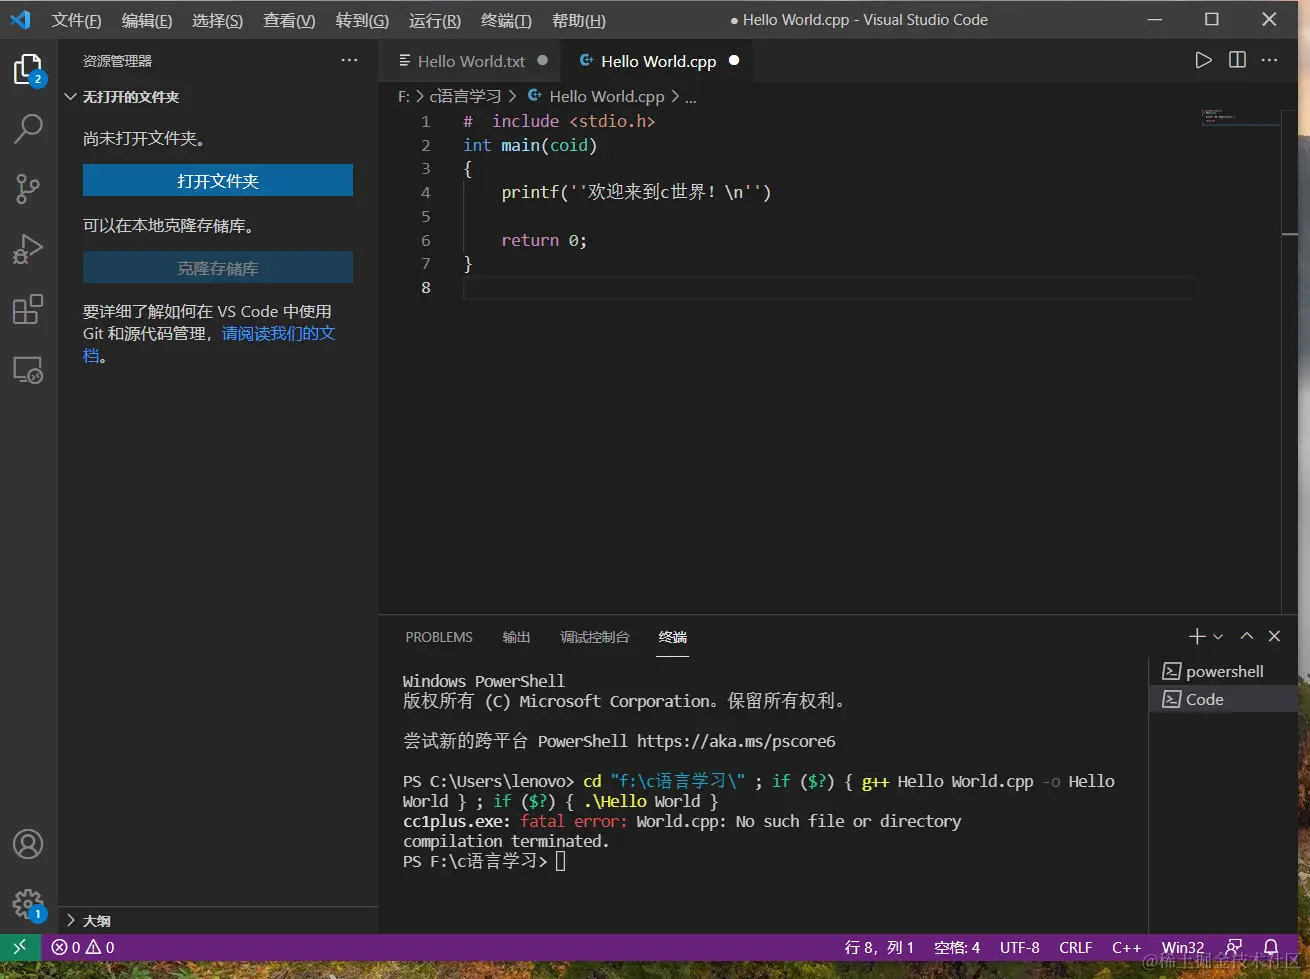Open the launch profile dropdown arrow
The width and height of the screenshot is (1310, 979).
1218,636
